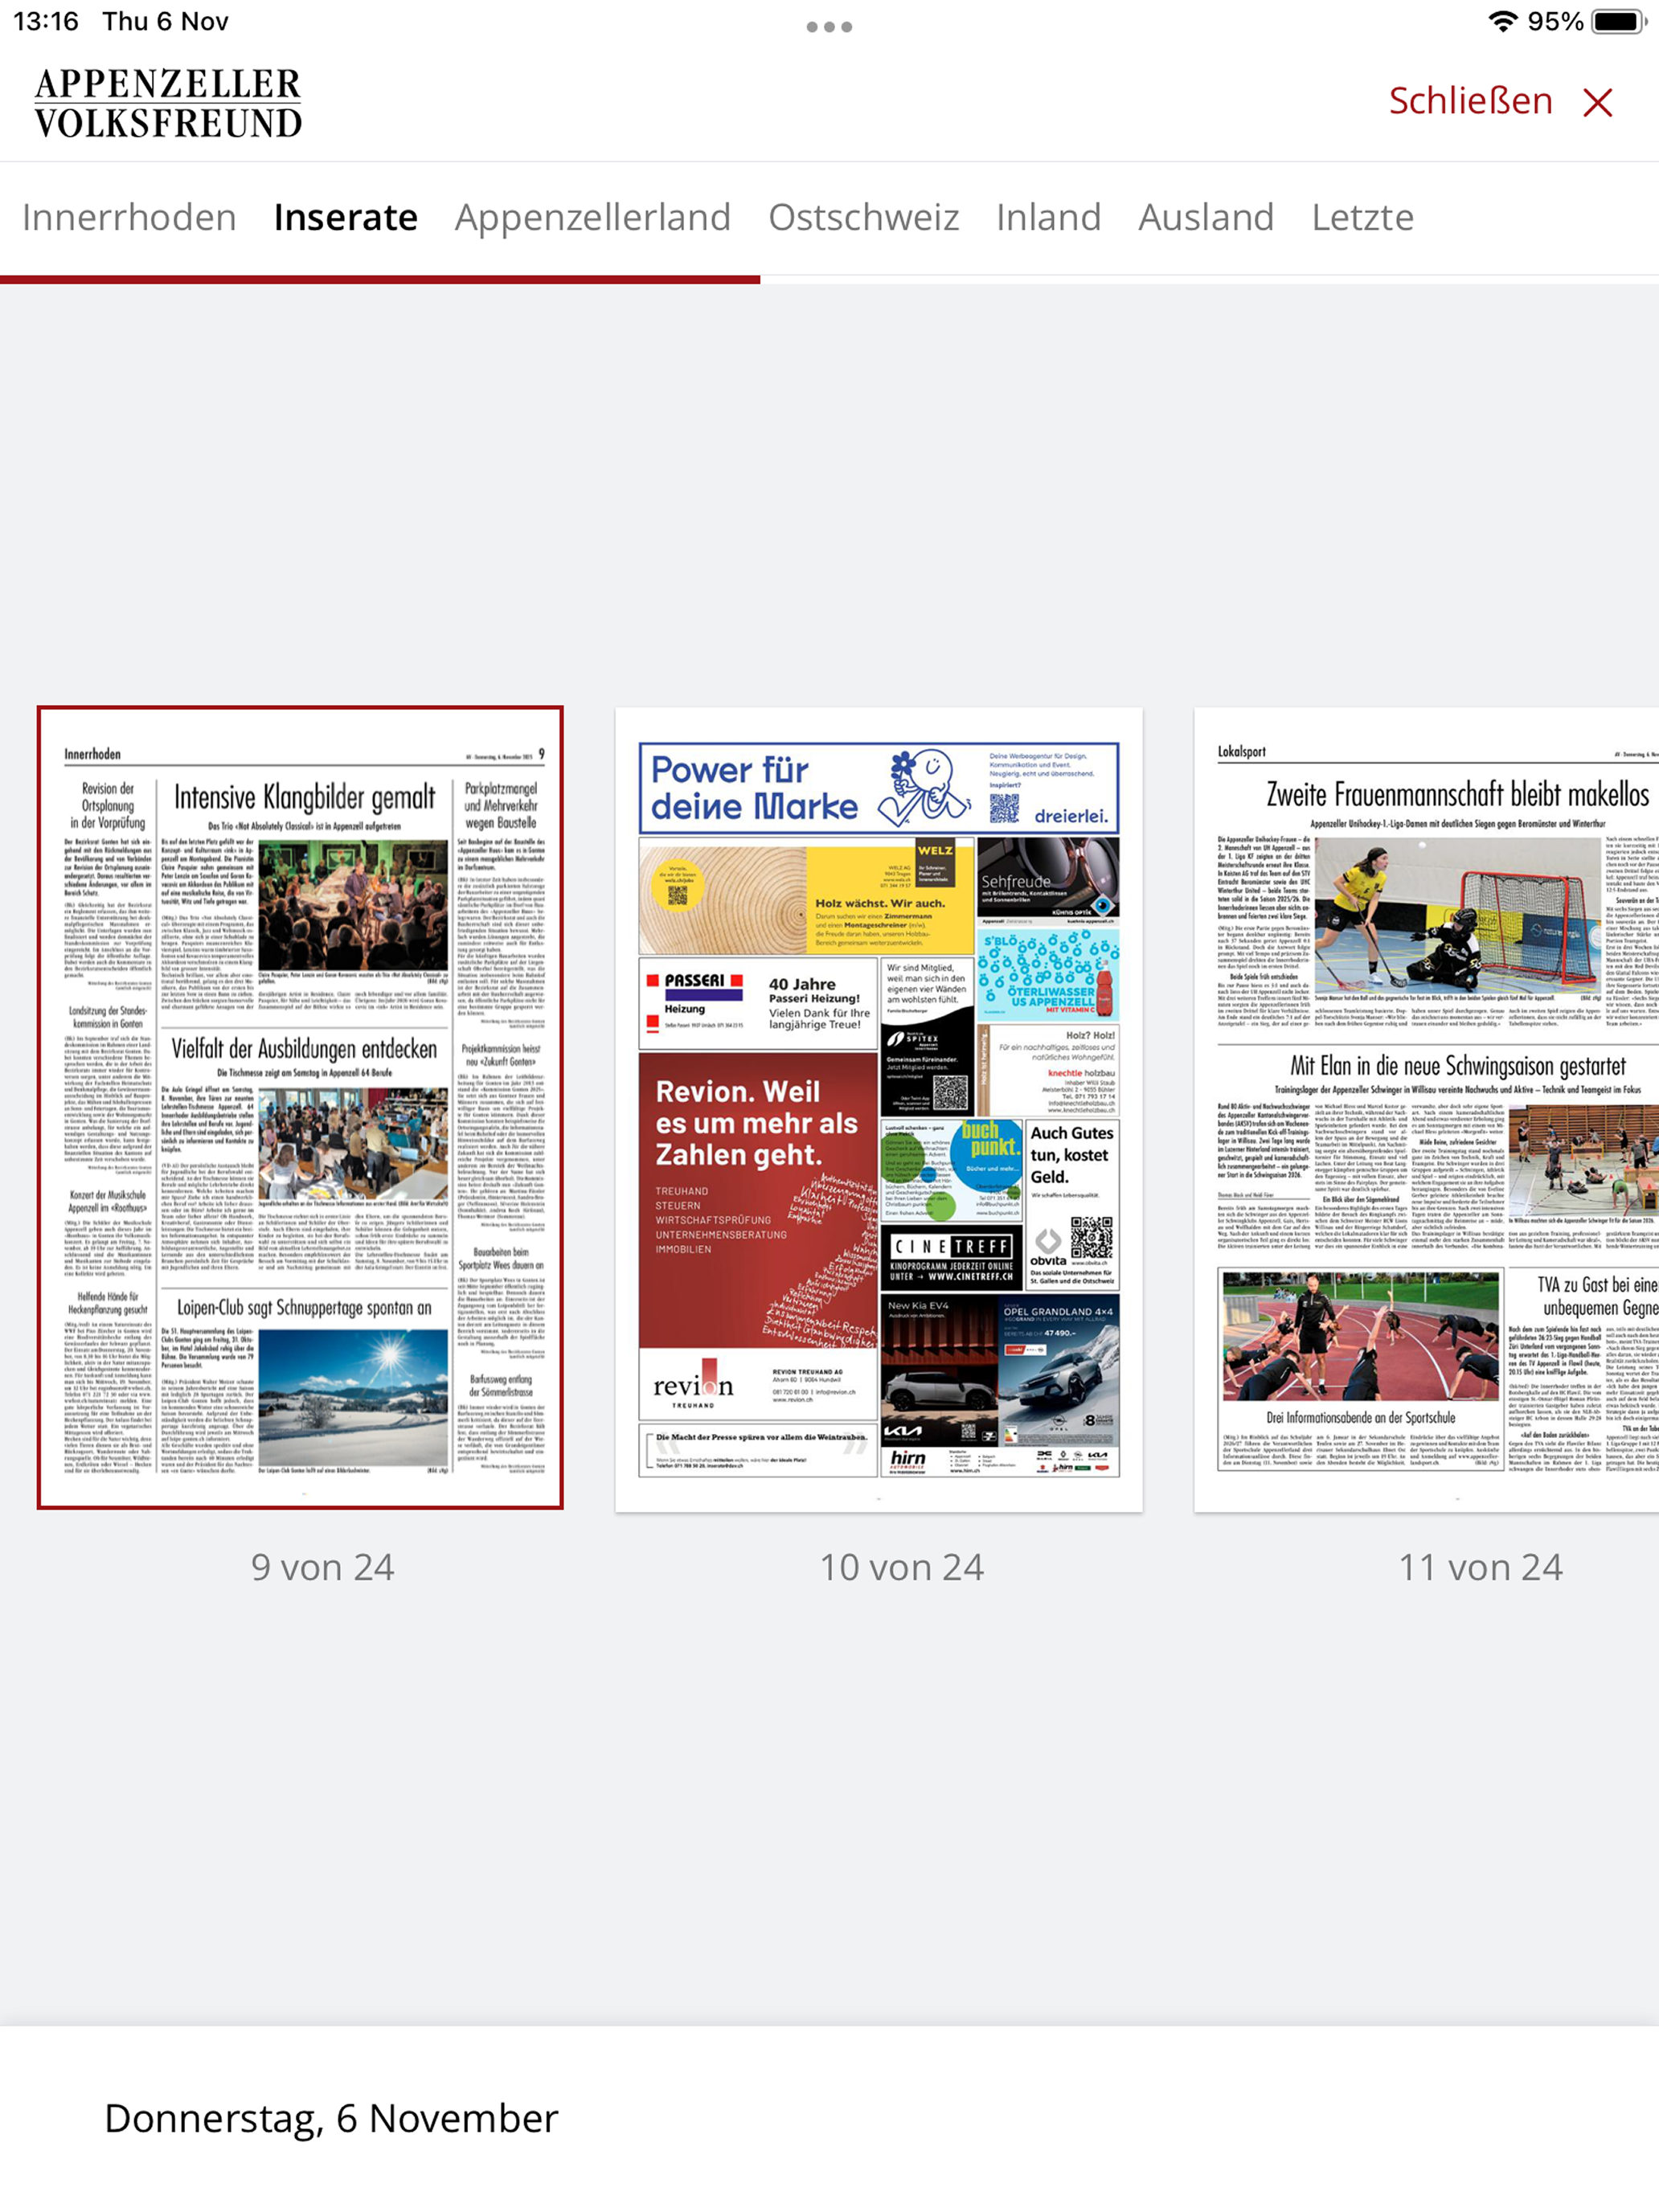
Task: Tap 'Power für deine Marke' advertisement
Action: pos(879,788)
